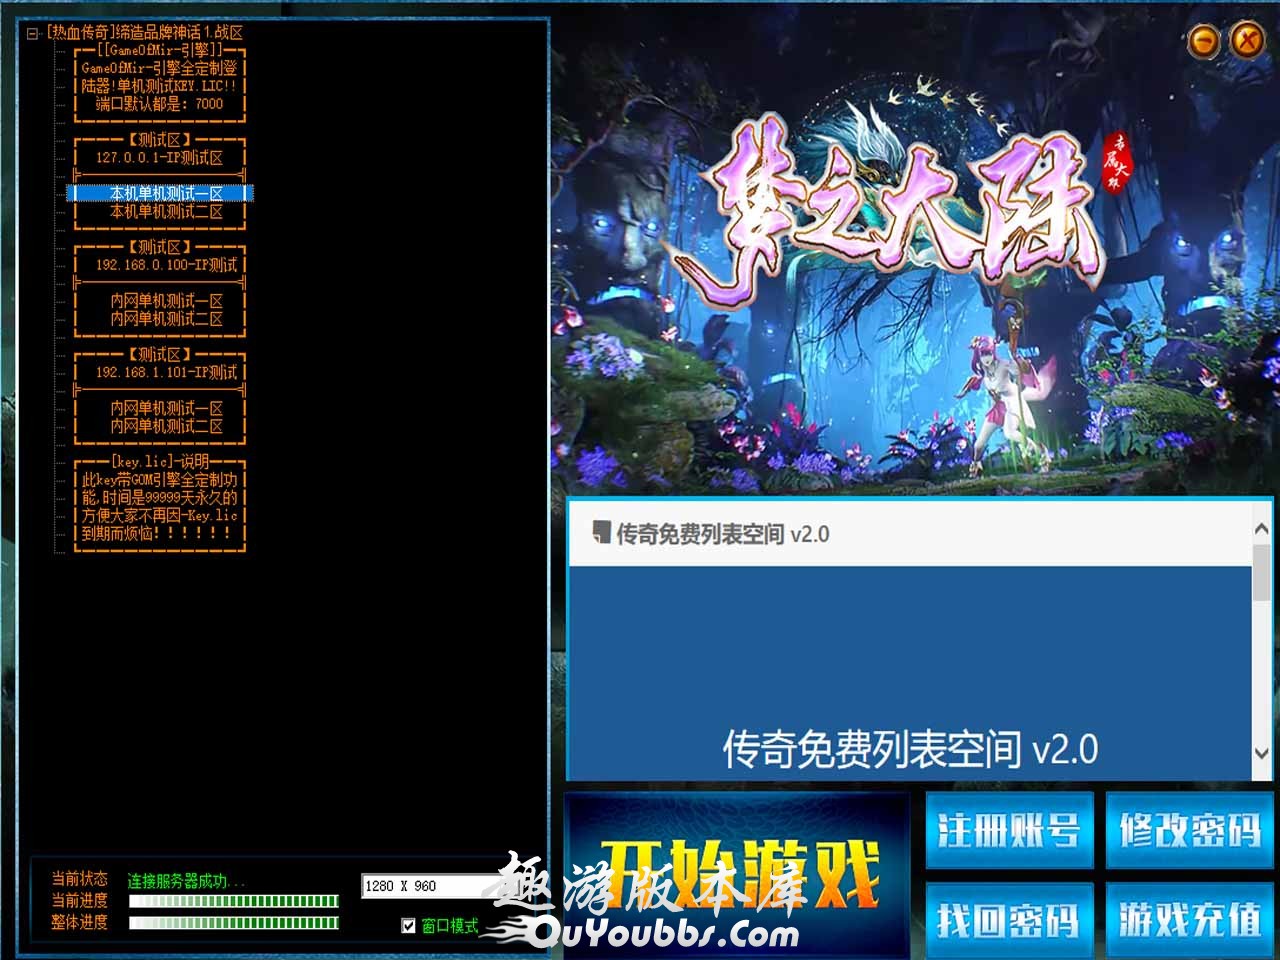
Task: Open 注册账号 account registration
Action: pos(1008,831)
